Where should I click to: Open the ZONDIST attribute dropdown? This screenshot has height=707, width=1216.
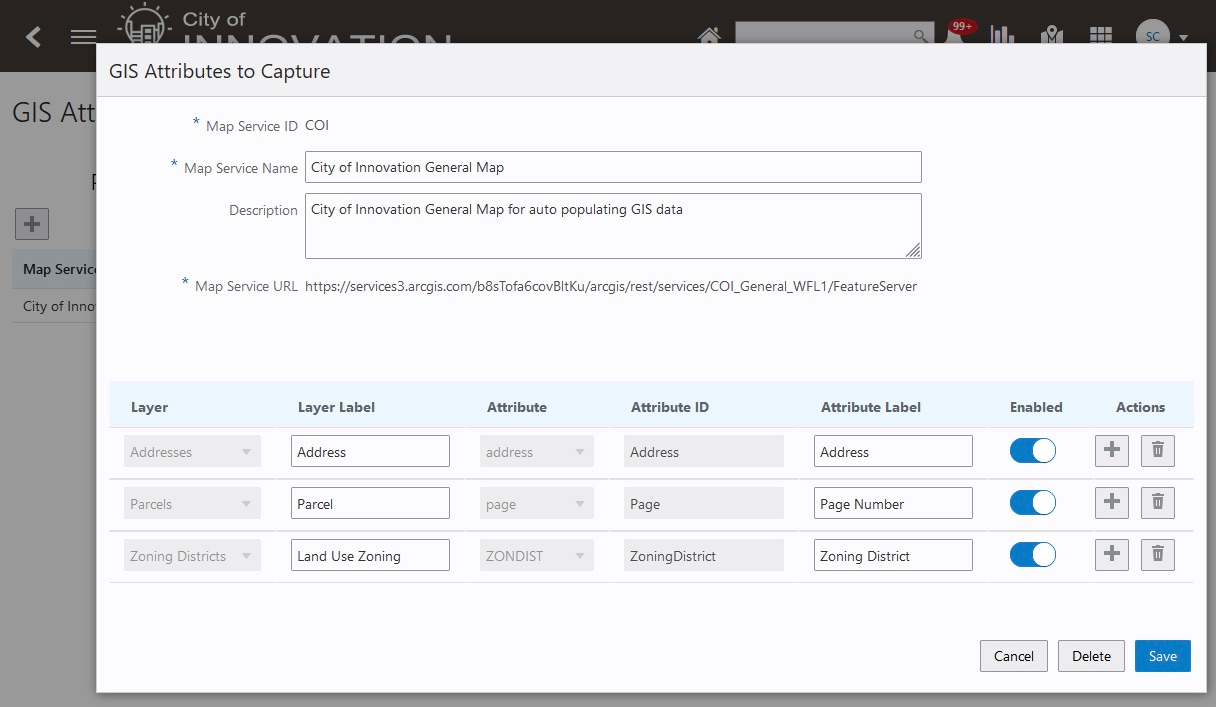(537, 556)
